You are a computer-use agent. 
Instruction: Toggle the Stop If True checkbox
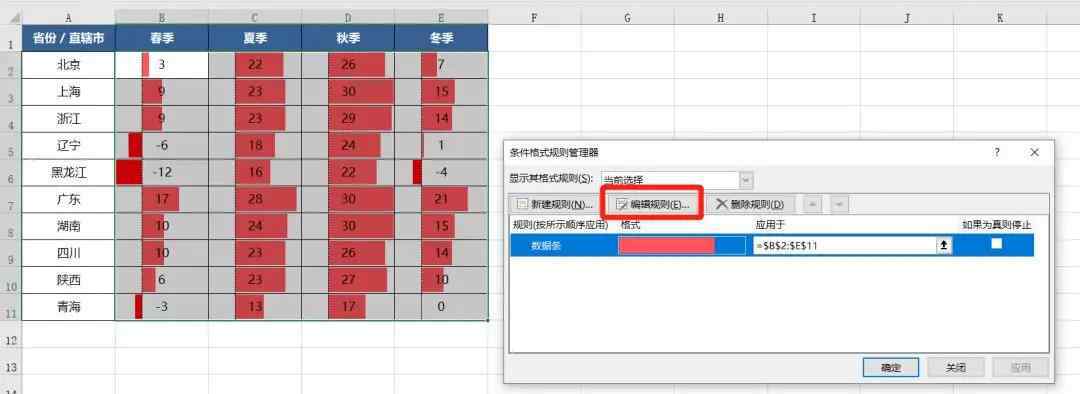[996, 244]
